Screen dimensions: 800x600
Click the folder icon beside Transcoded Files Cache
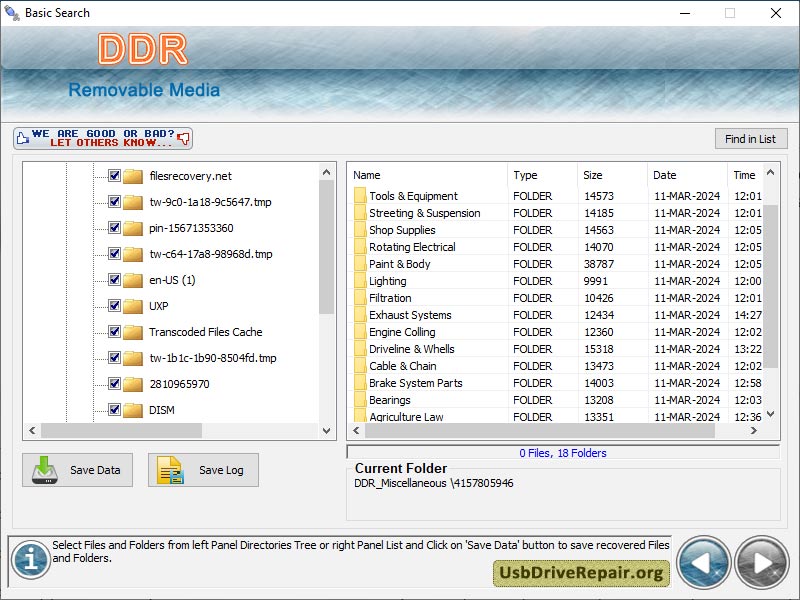pos(133,333)
